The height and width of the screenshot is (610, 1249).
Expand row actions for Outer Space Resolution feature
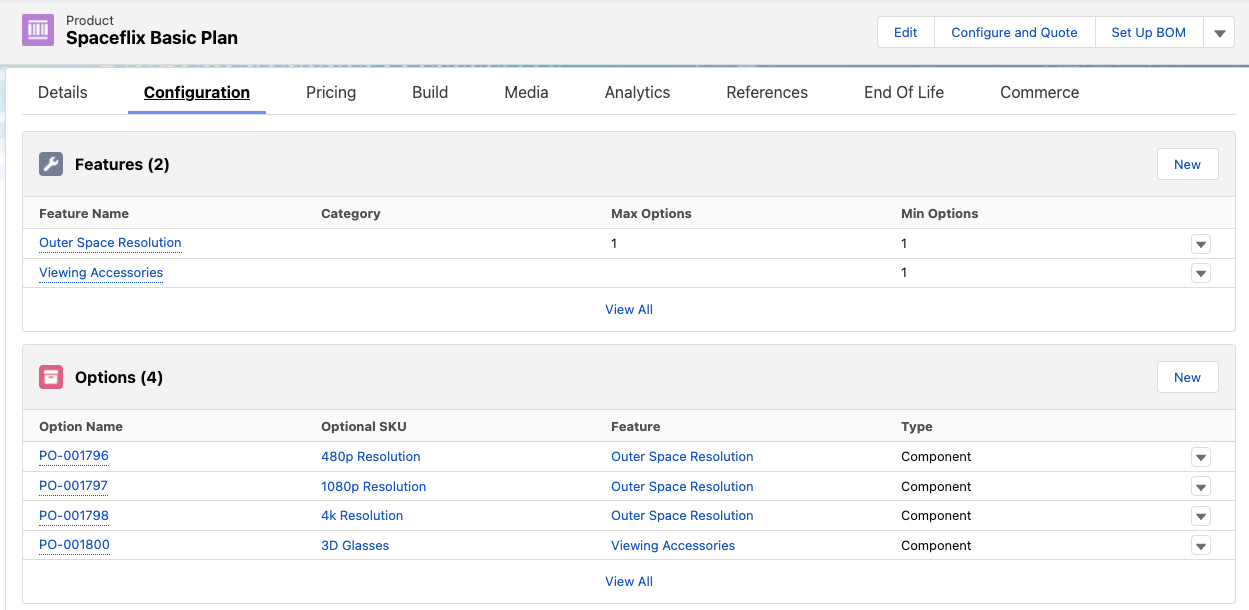(x=1200, y=244)
